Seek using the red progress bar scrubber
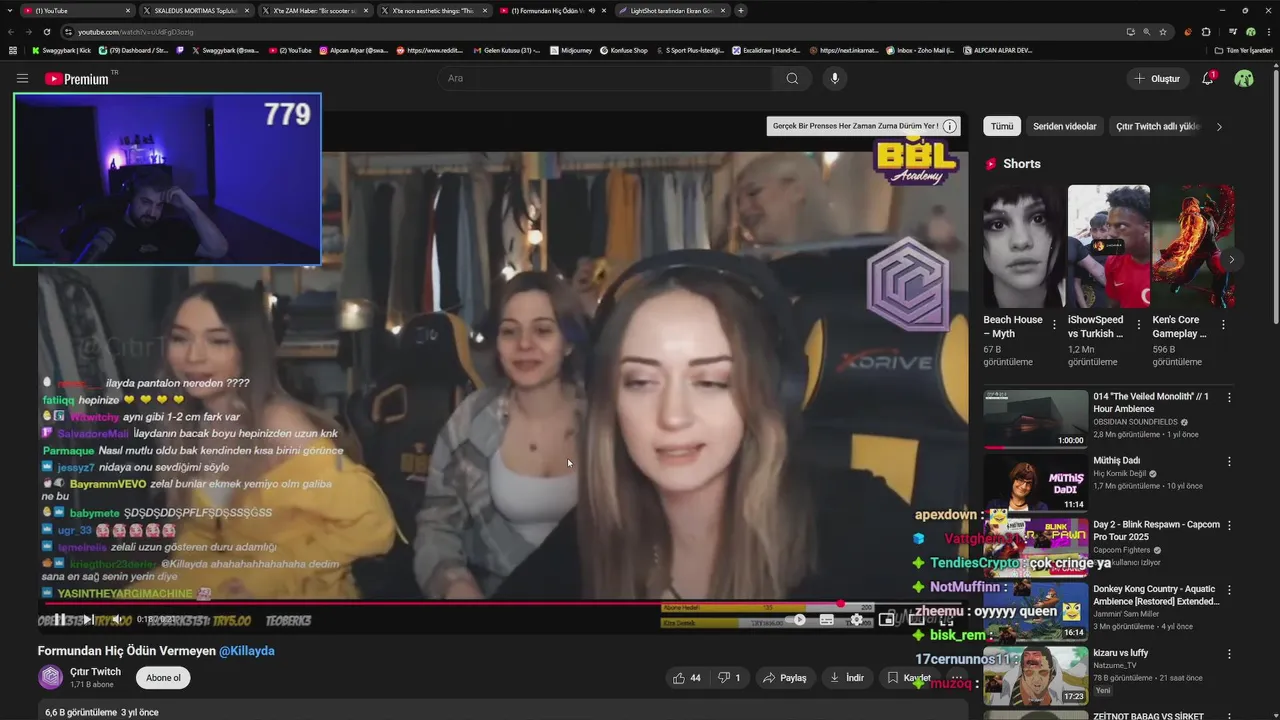This screenshot has height=720, width=1280. tap(840, 603)
